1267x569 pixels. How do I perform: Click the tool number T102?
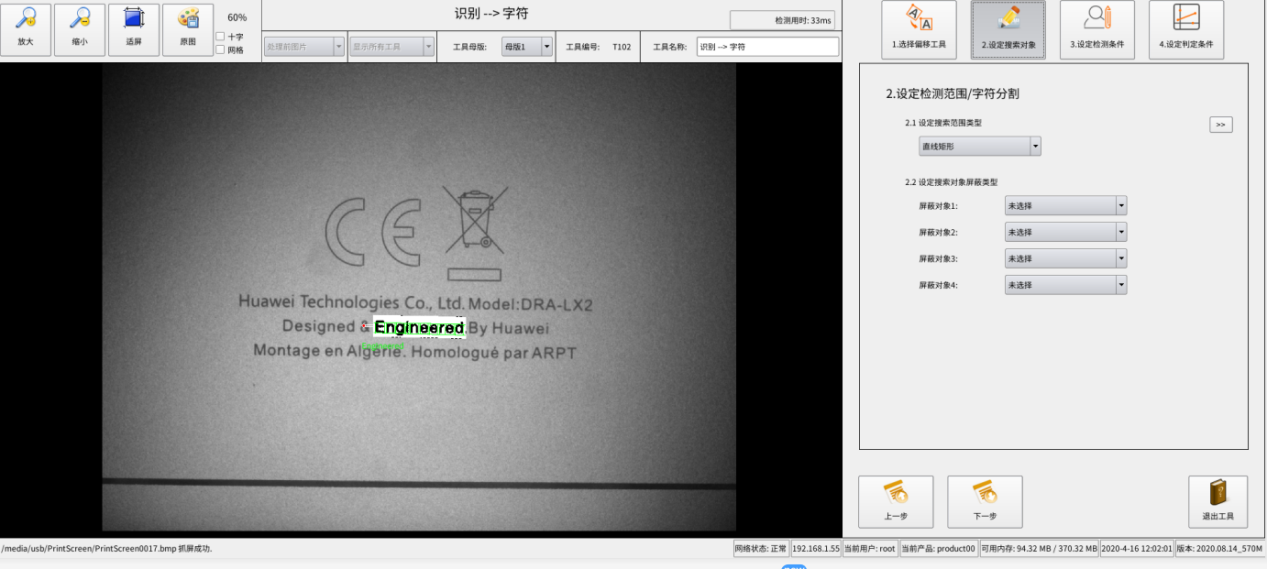click(x=622, y=47)
